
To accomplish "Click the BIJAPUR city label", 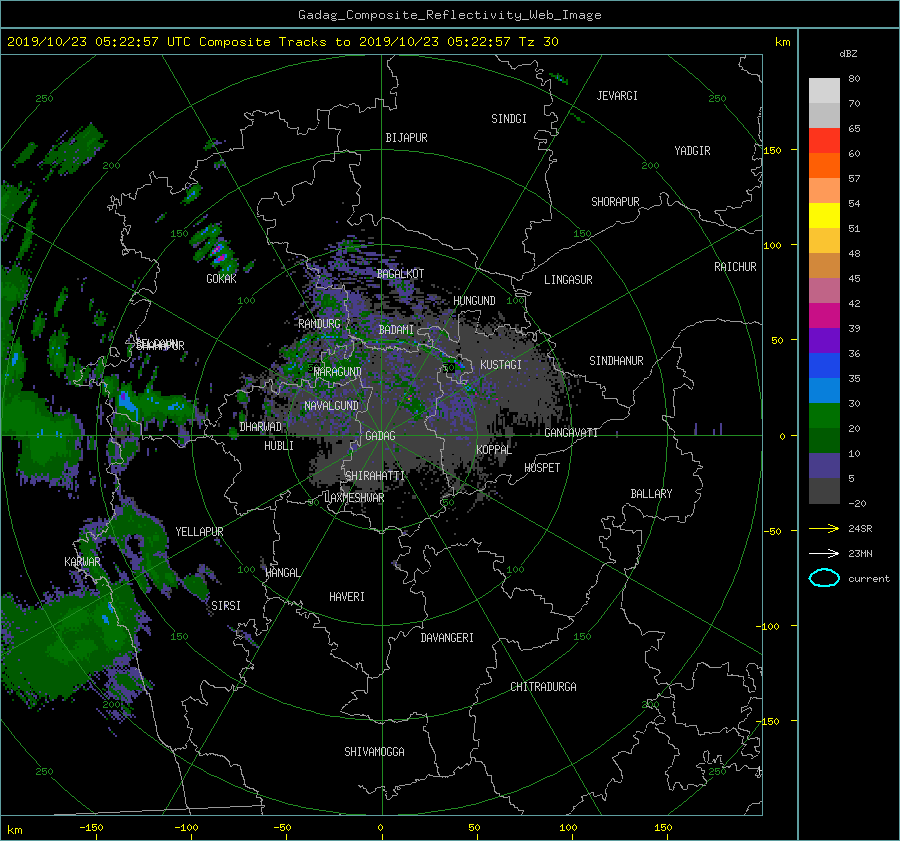I will pos(406,138).
